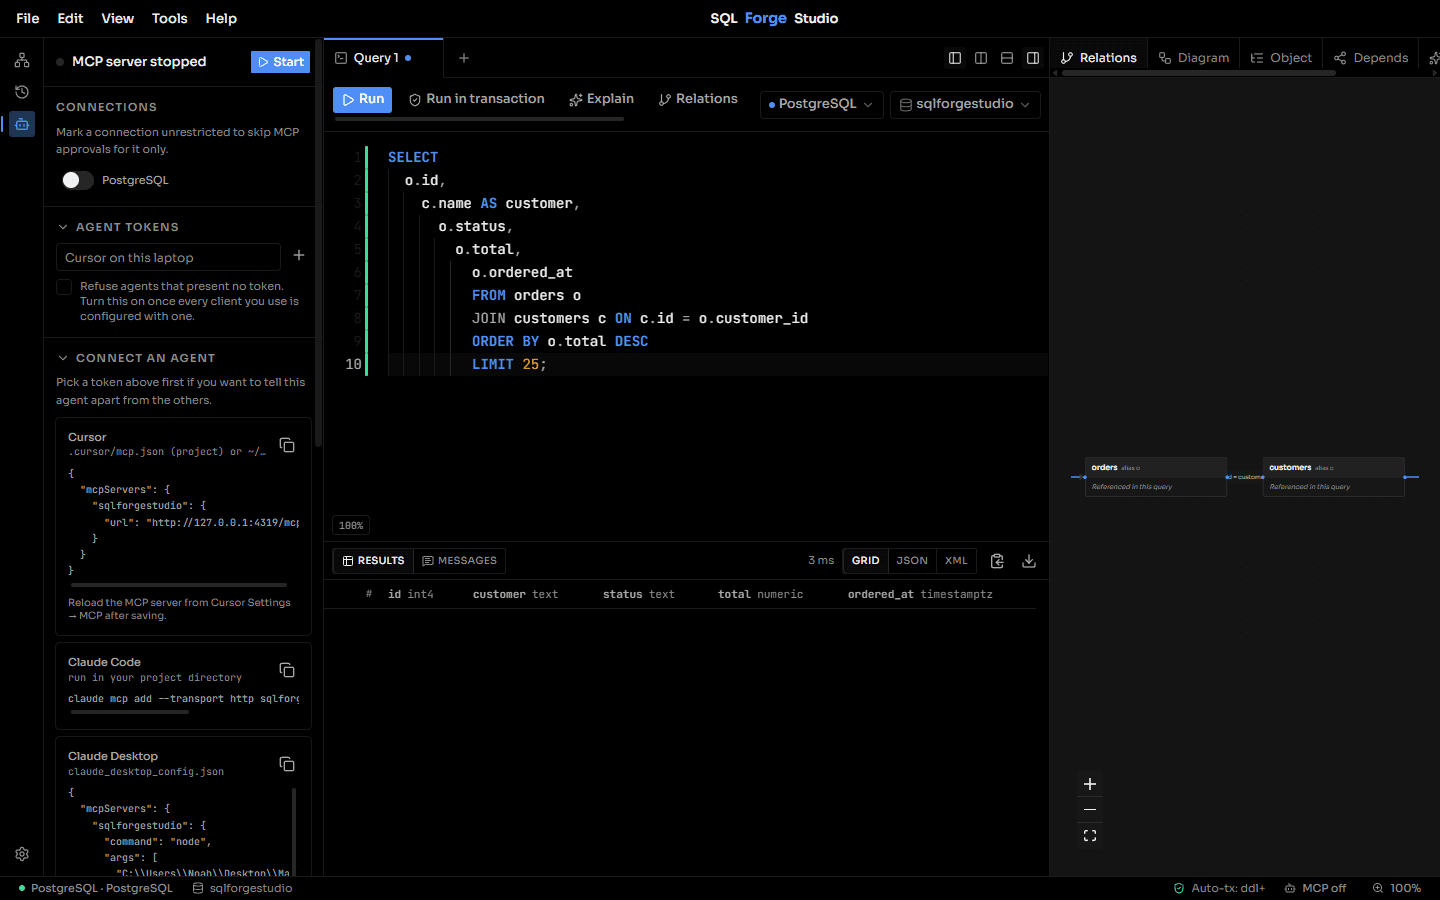Screen dimensions: 1440x900
Task: Switch results view to XML
Action: click(x=956, y=561)
